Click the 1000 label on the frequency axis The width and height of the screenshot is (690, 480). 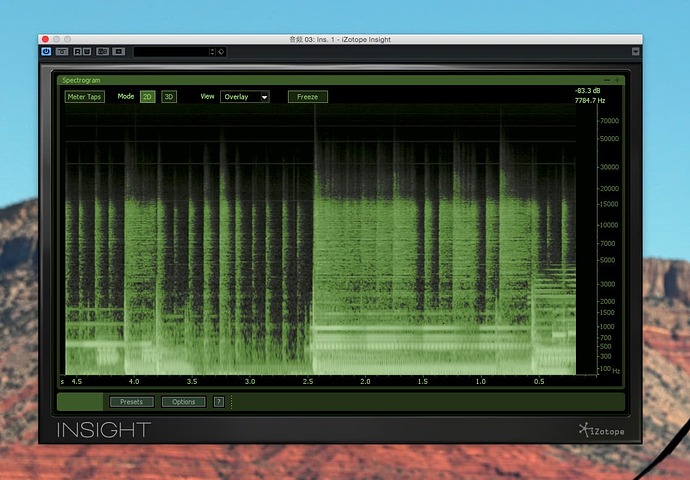(607, 326)
